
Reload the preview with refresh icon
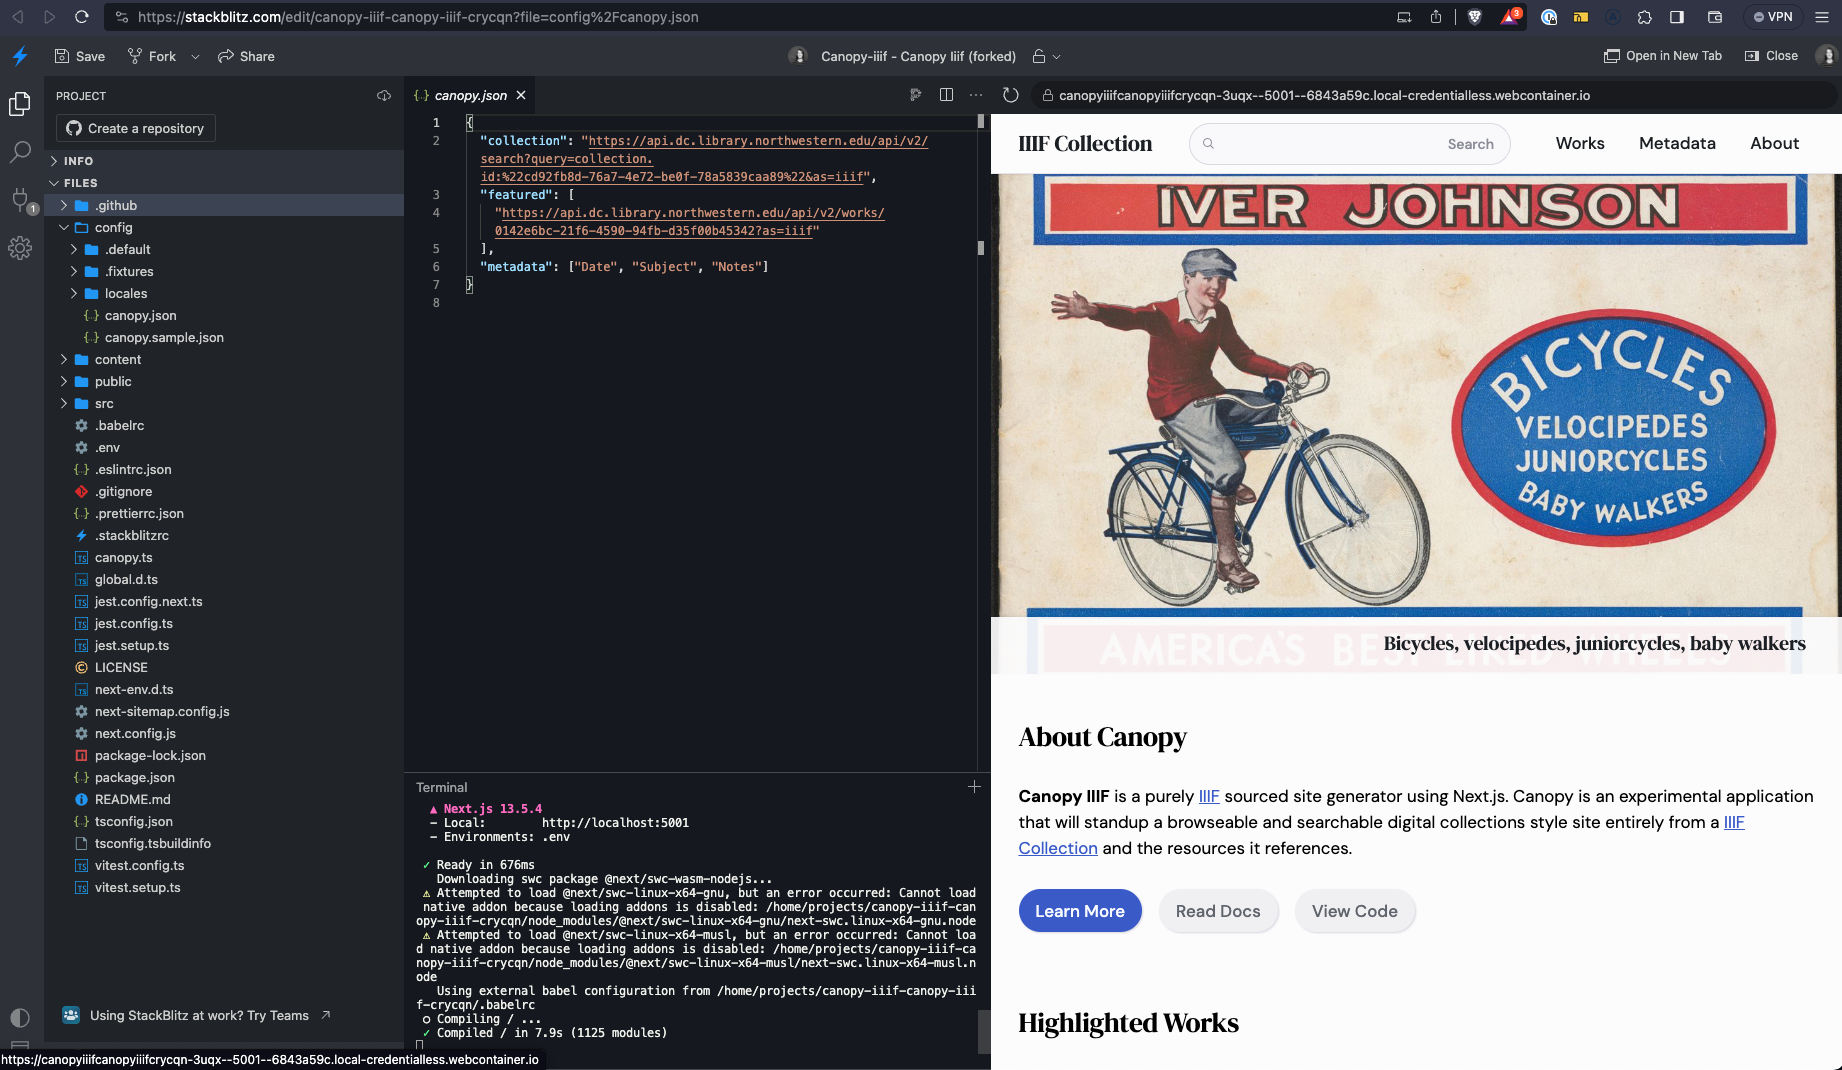coord(1011,95)
